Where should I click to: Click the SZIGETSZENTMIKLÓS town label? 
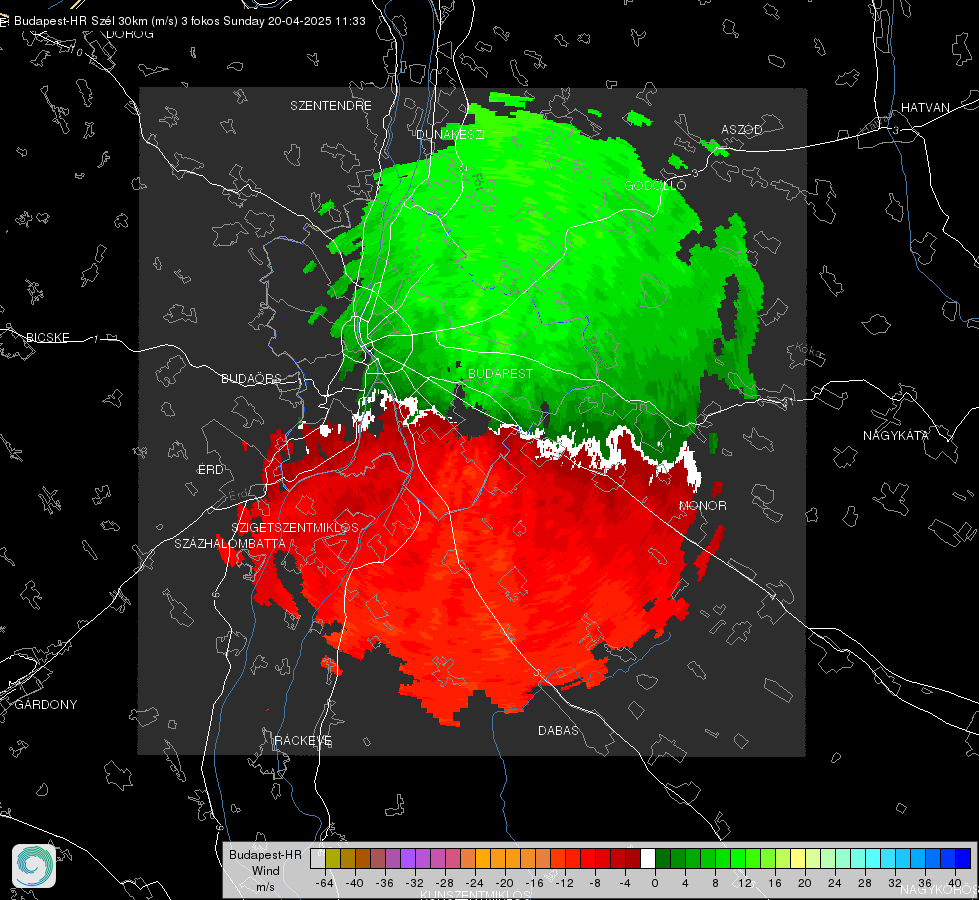point(295,527)
